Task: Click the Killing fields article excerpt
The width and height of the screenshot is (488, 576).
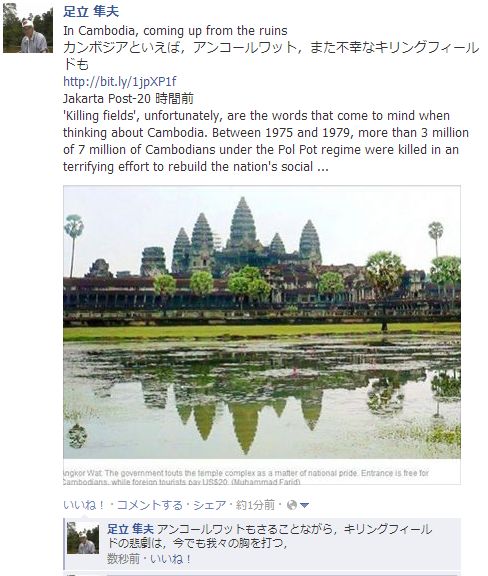Action: 266,141
